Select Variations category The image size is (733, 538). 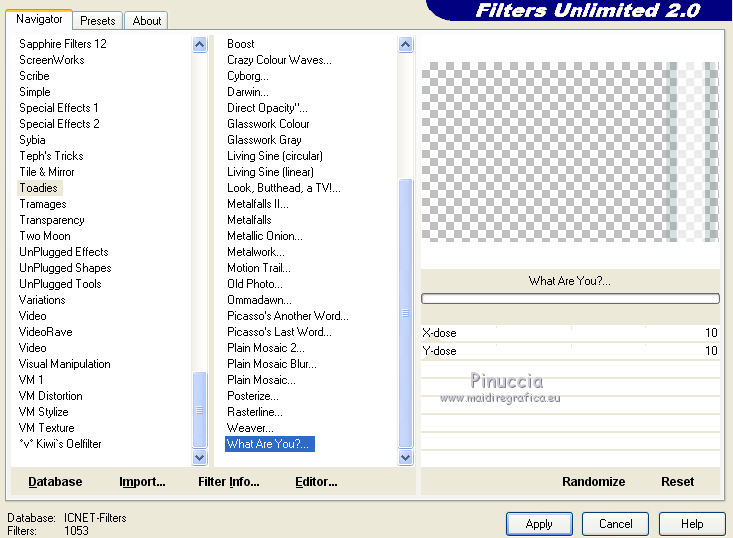[x=42, y=300]
